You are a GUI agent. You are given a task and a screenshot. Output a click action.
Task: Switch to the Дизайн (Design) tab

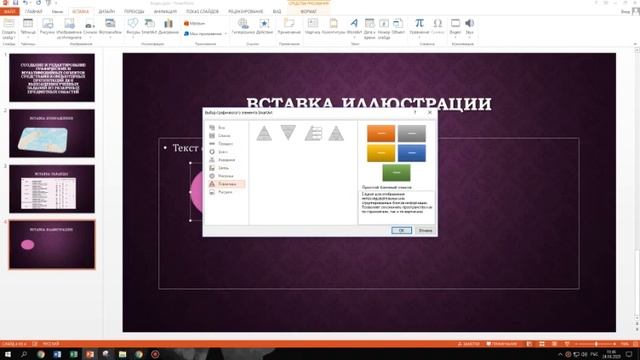tap(107, 11)
